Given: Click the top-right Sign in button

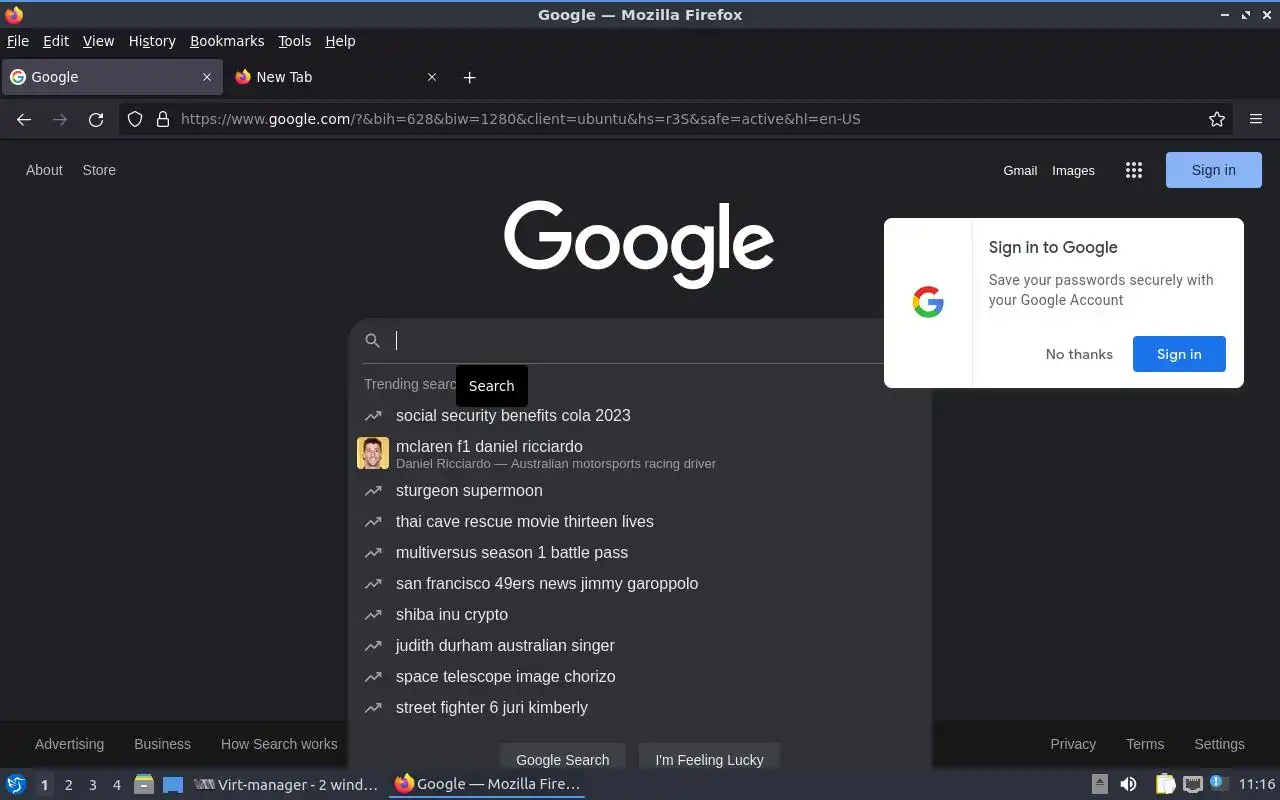Looking at the screenshot, I should [x=1214, y=170].
